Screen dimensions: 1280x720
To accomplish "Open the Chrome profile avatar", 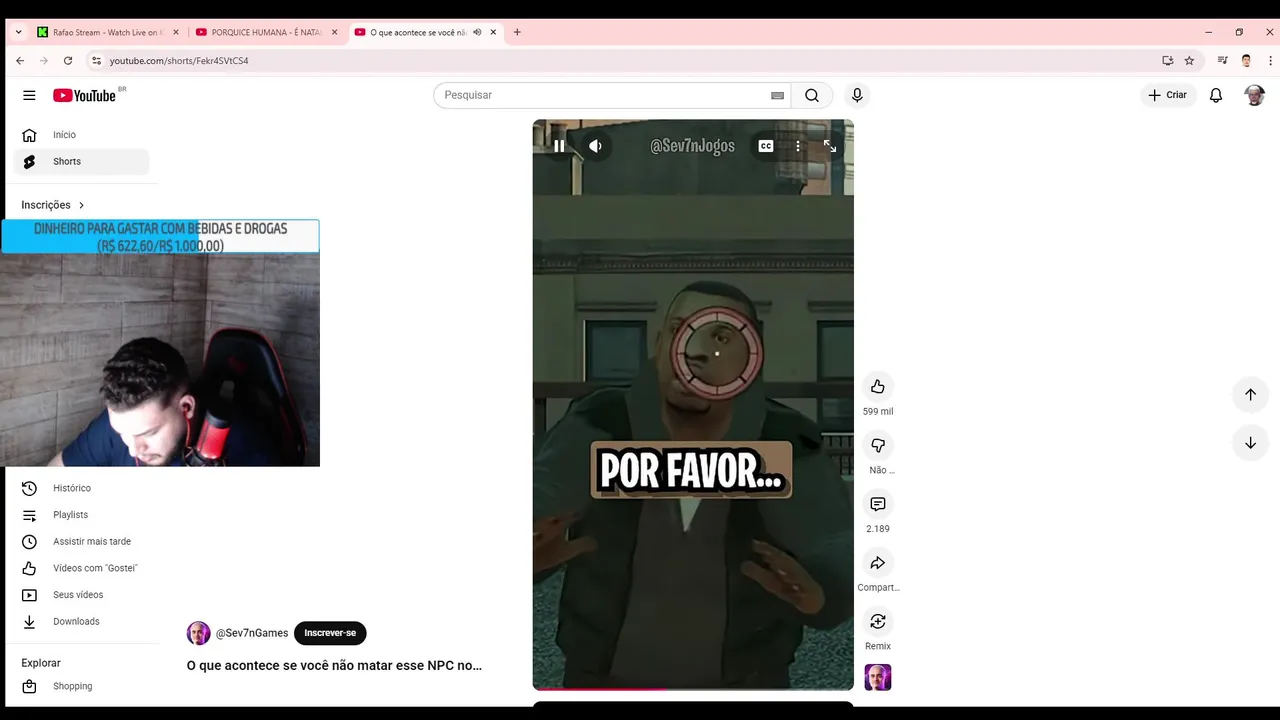I will click(x=1246, y=61).
